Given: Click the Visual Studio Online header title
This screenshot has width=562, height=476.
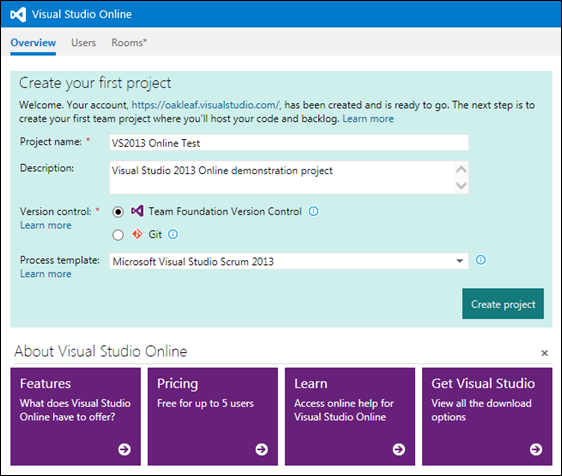Looking at the screenshot, I should pos(82,14).
